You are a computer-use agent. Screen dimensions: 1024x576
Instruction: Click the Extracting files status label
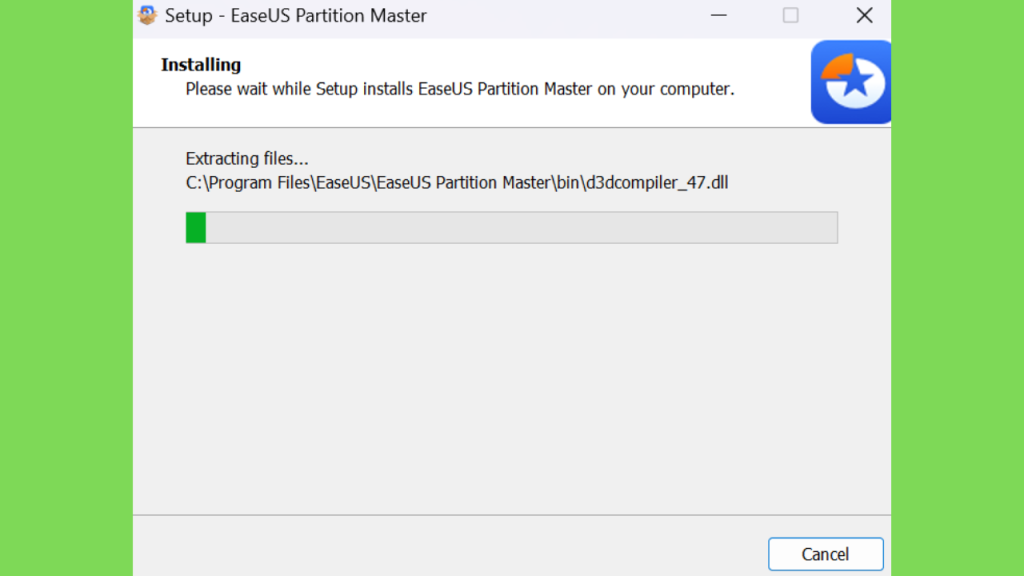pyautogui.click(x=247, y=159)
